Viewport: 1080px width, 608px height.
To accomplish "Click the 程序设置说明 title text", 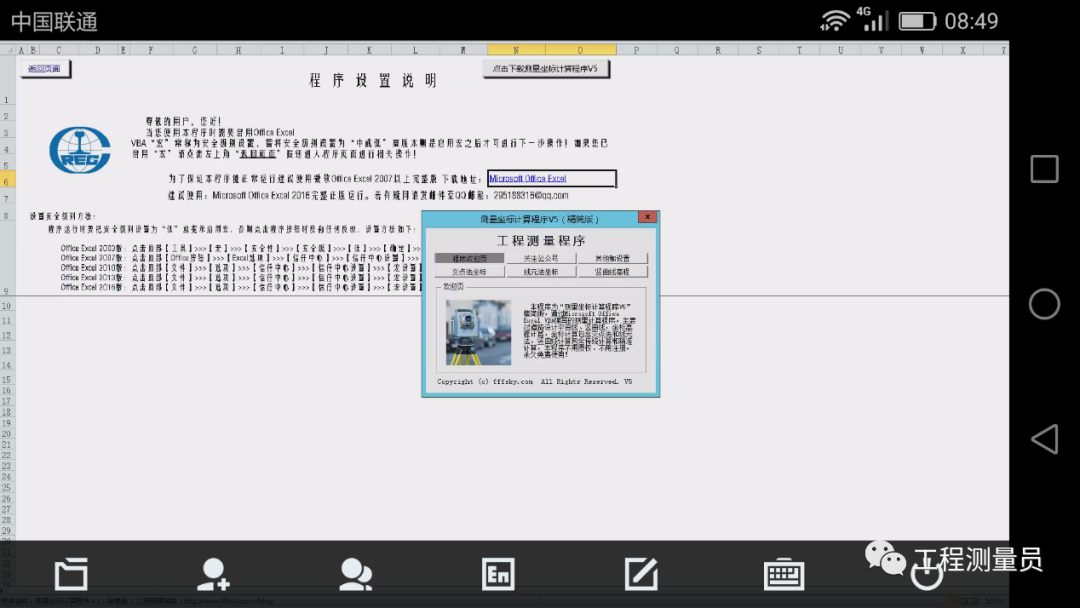I will tap(373, 81).
